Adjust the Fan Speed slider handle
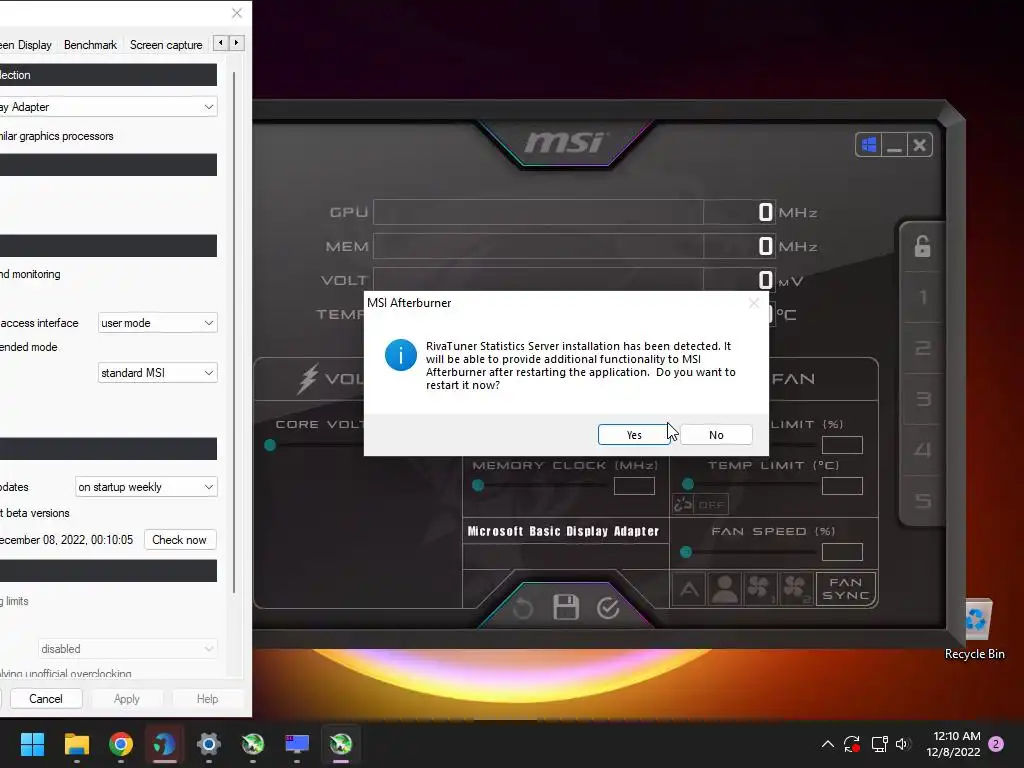Image resolution: width=1024 pixels, height=768 pixels. (686, 552)
